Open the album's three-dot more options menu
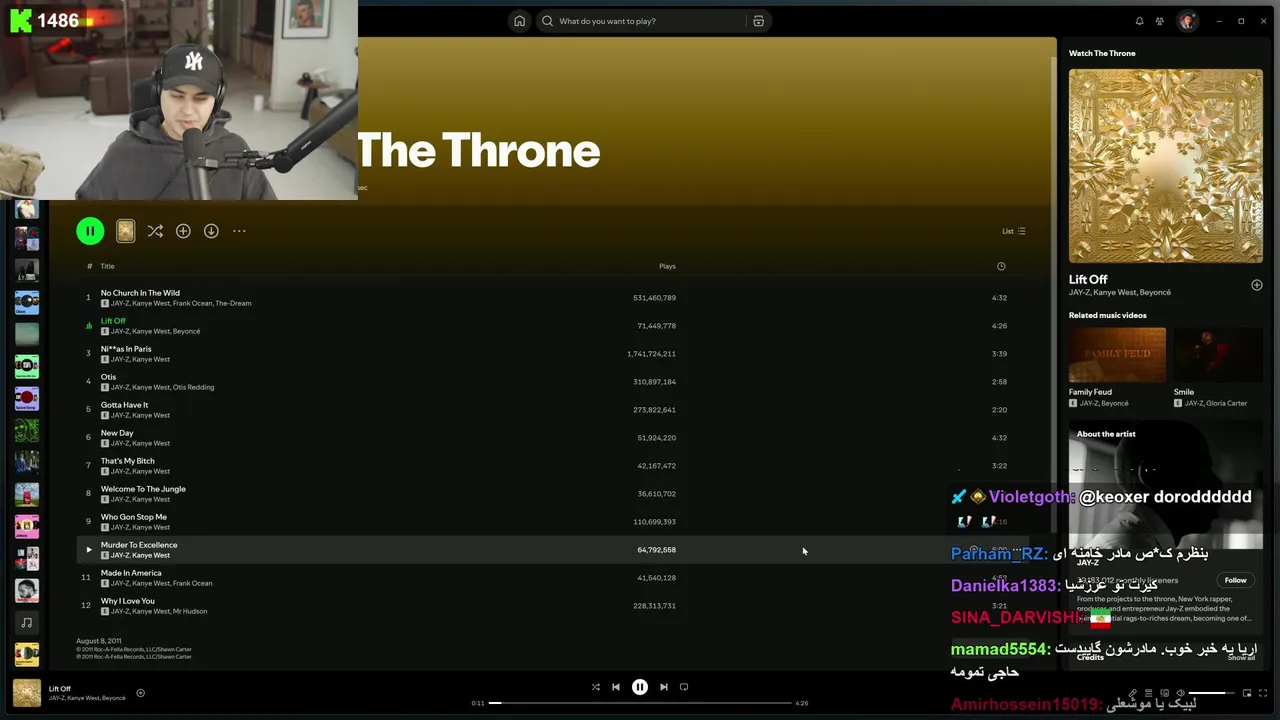The image size is (1280, 720). pyautogui.click(x=239, y=231)
